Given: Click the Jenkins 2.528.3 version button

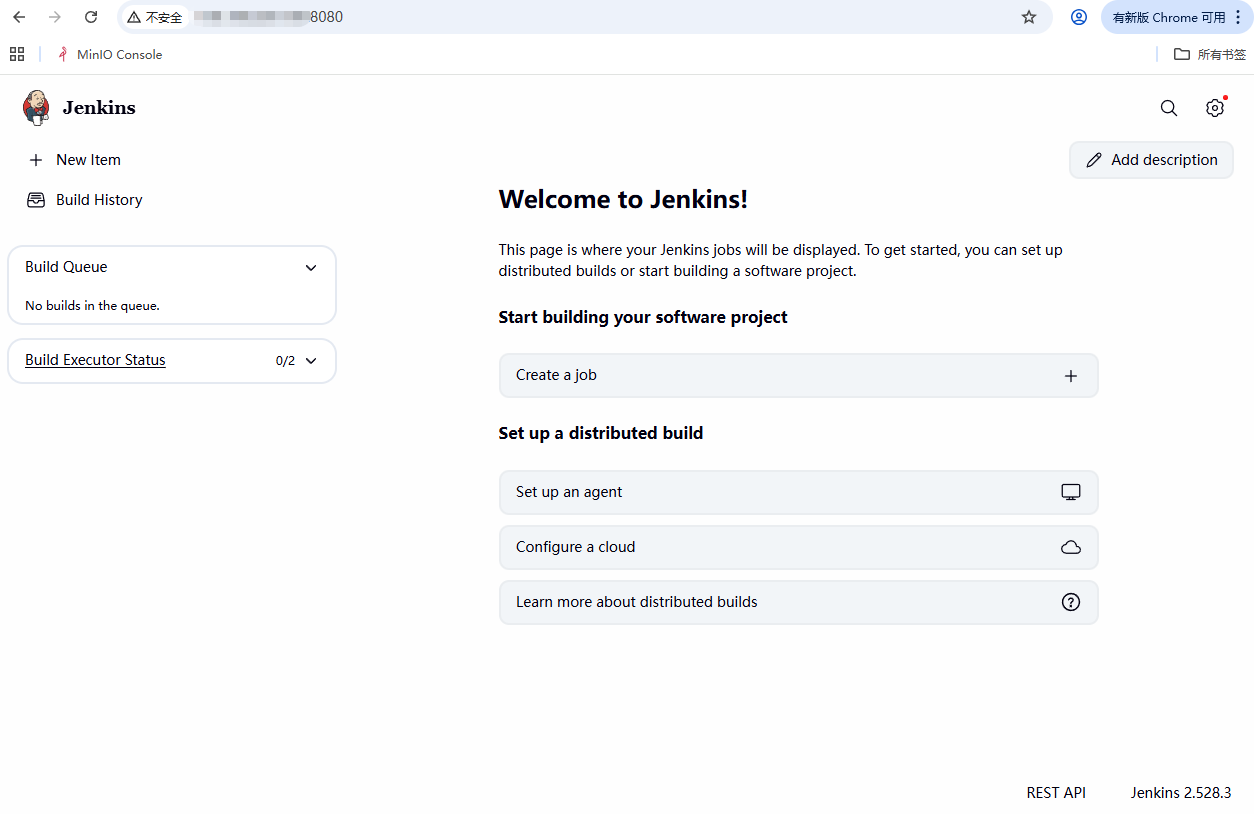Looking at the screenshot, I should coord(1181,792).
